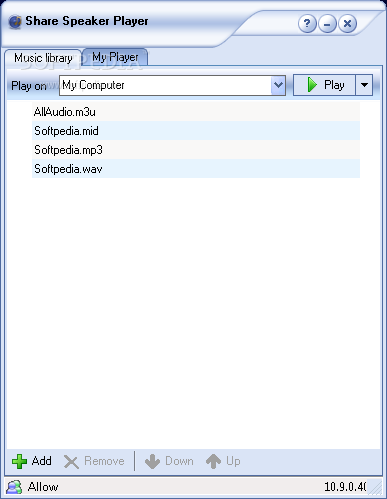387x499 pixels.
Task: Click the Allow user status icon
Action: 14,487
